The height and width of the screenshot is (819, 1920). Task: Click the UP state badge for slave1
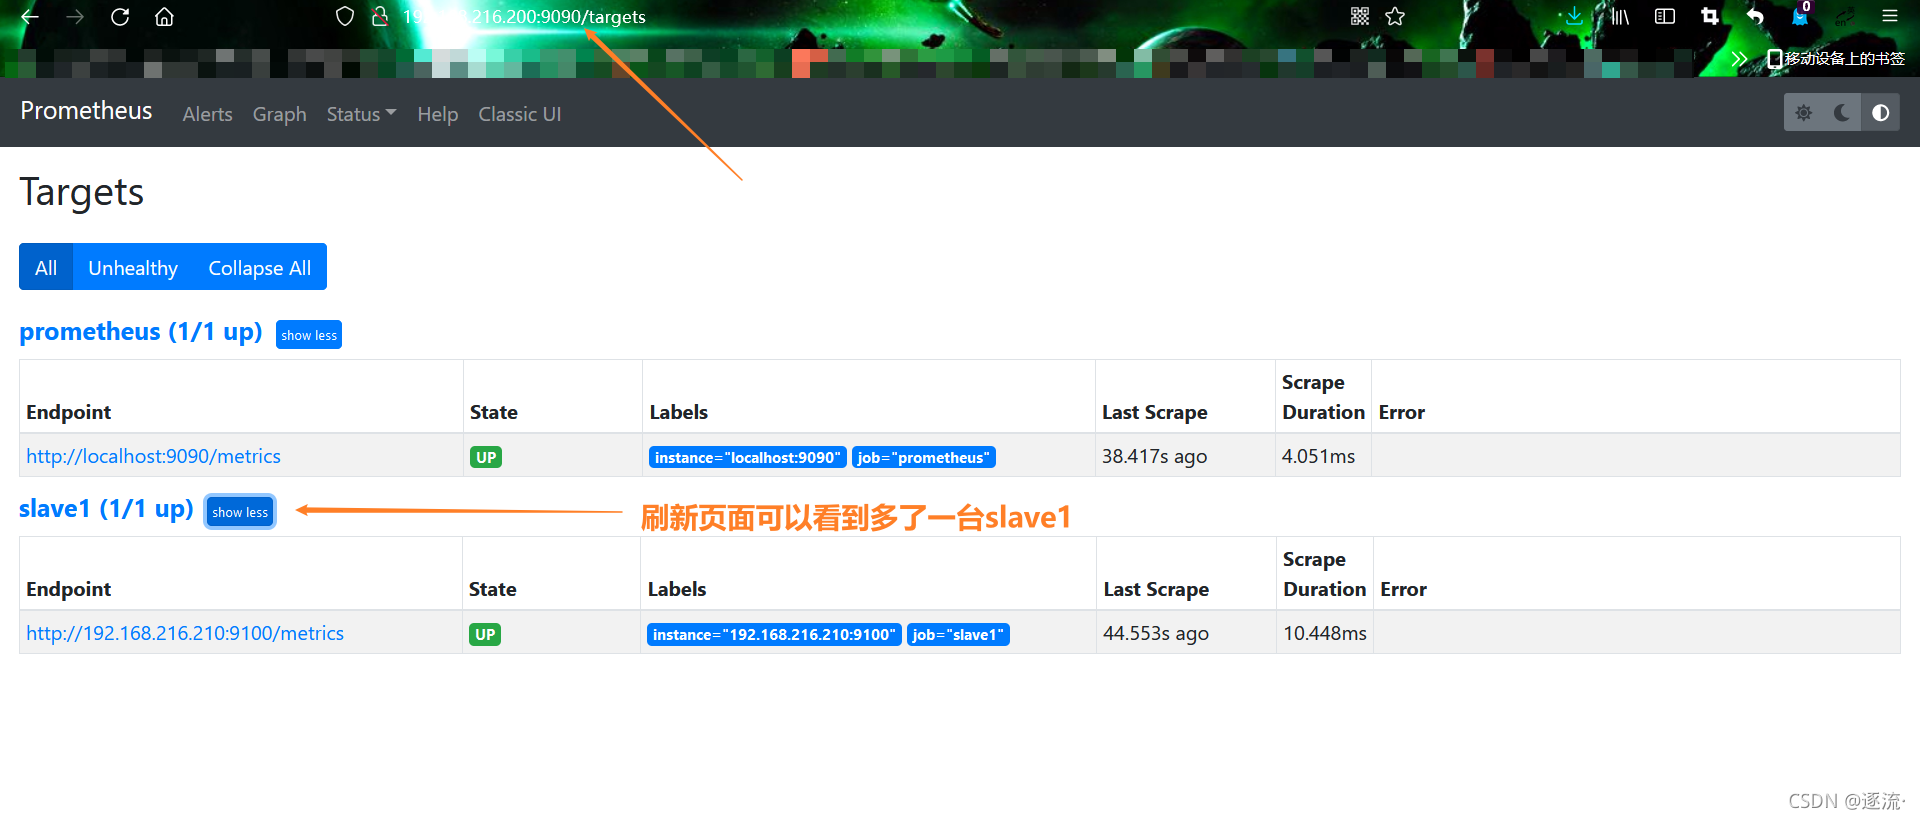point(485,634)
